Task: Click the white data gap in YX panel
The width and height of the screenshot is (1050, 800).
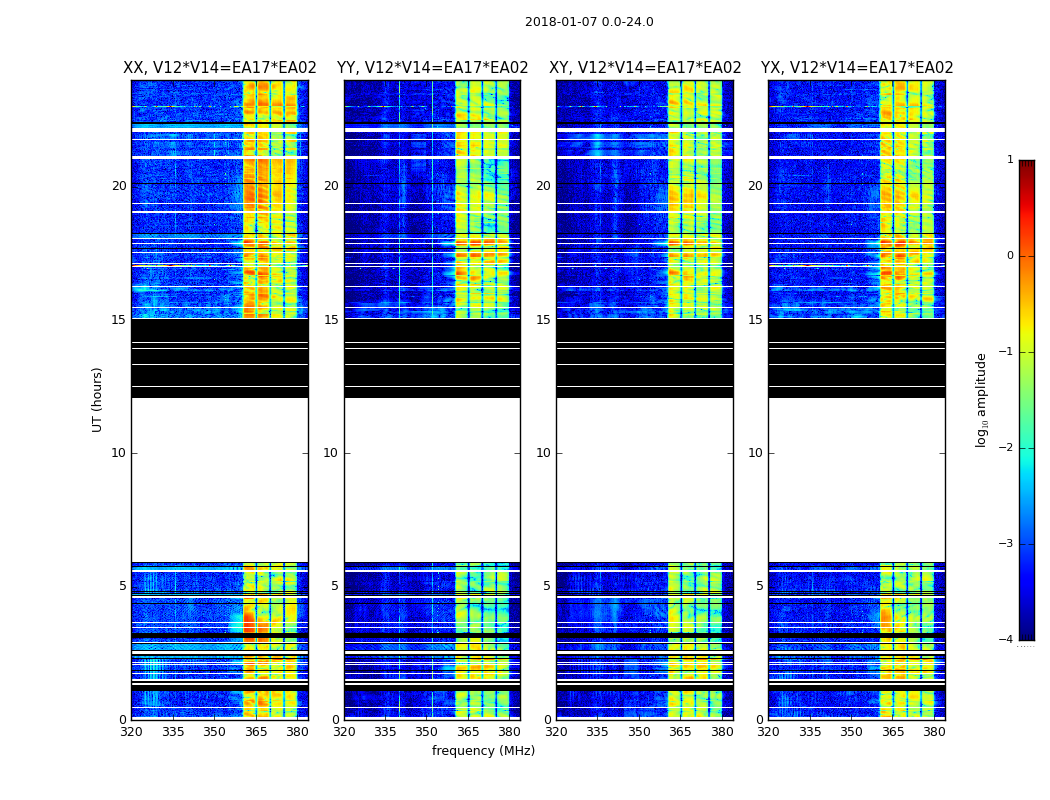Action: coord(857,480)
